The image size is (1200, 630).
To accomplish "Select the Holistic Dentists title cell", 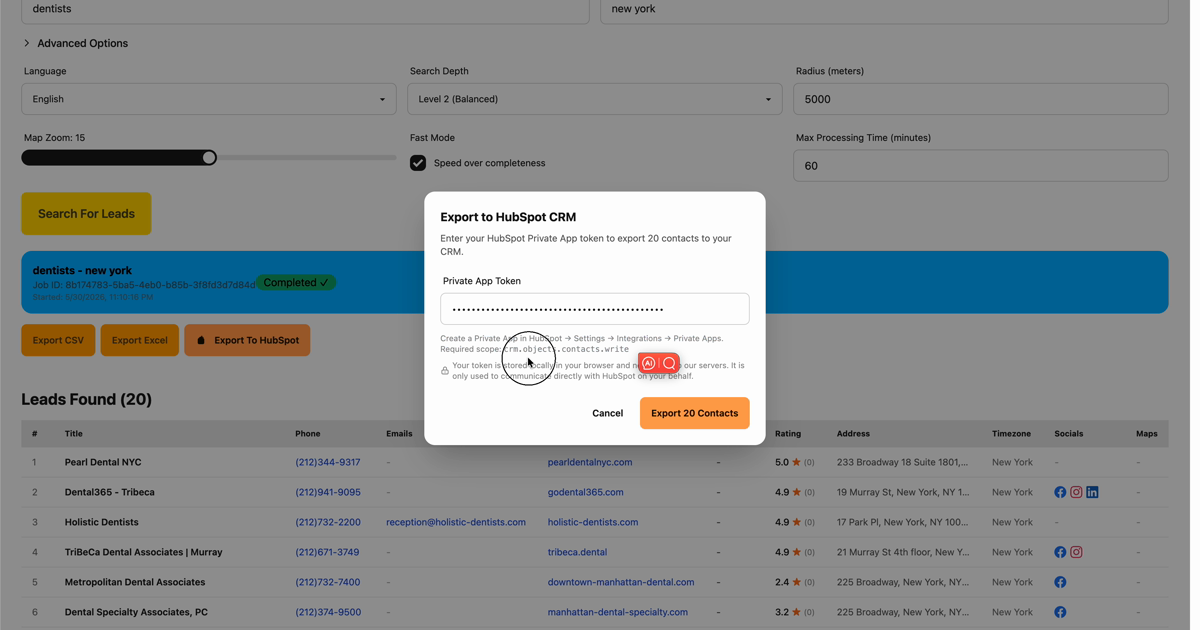I will [102, 522].
